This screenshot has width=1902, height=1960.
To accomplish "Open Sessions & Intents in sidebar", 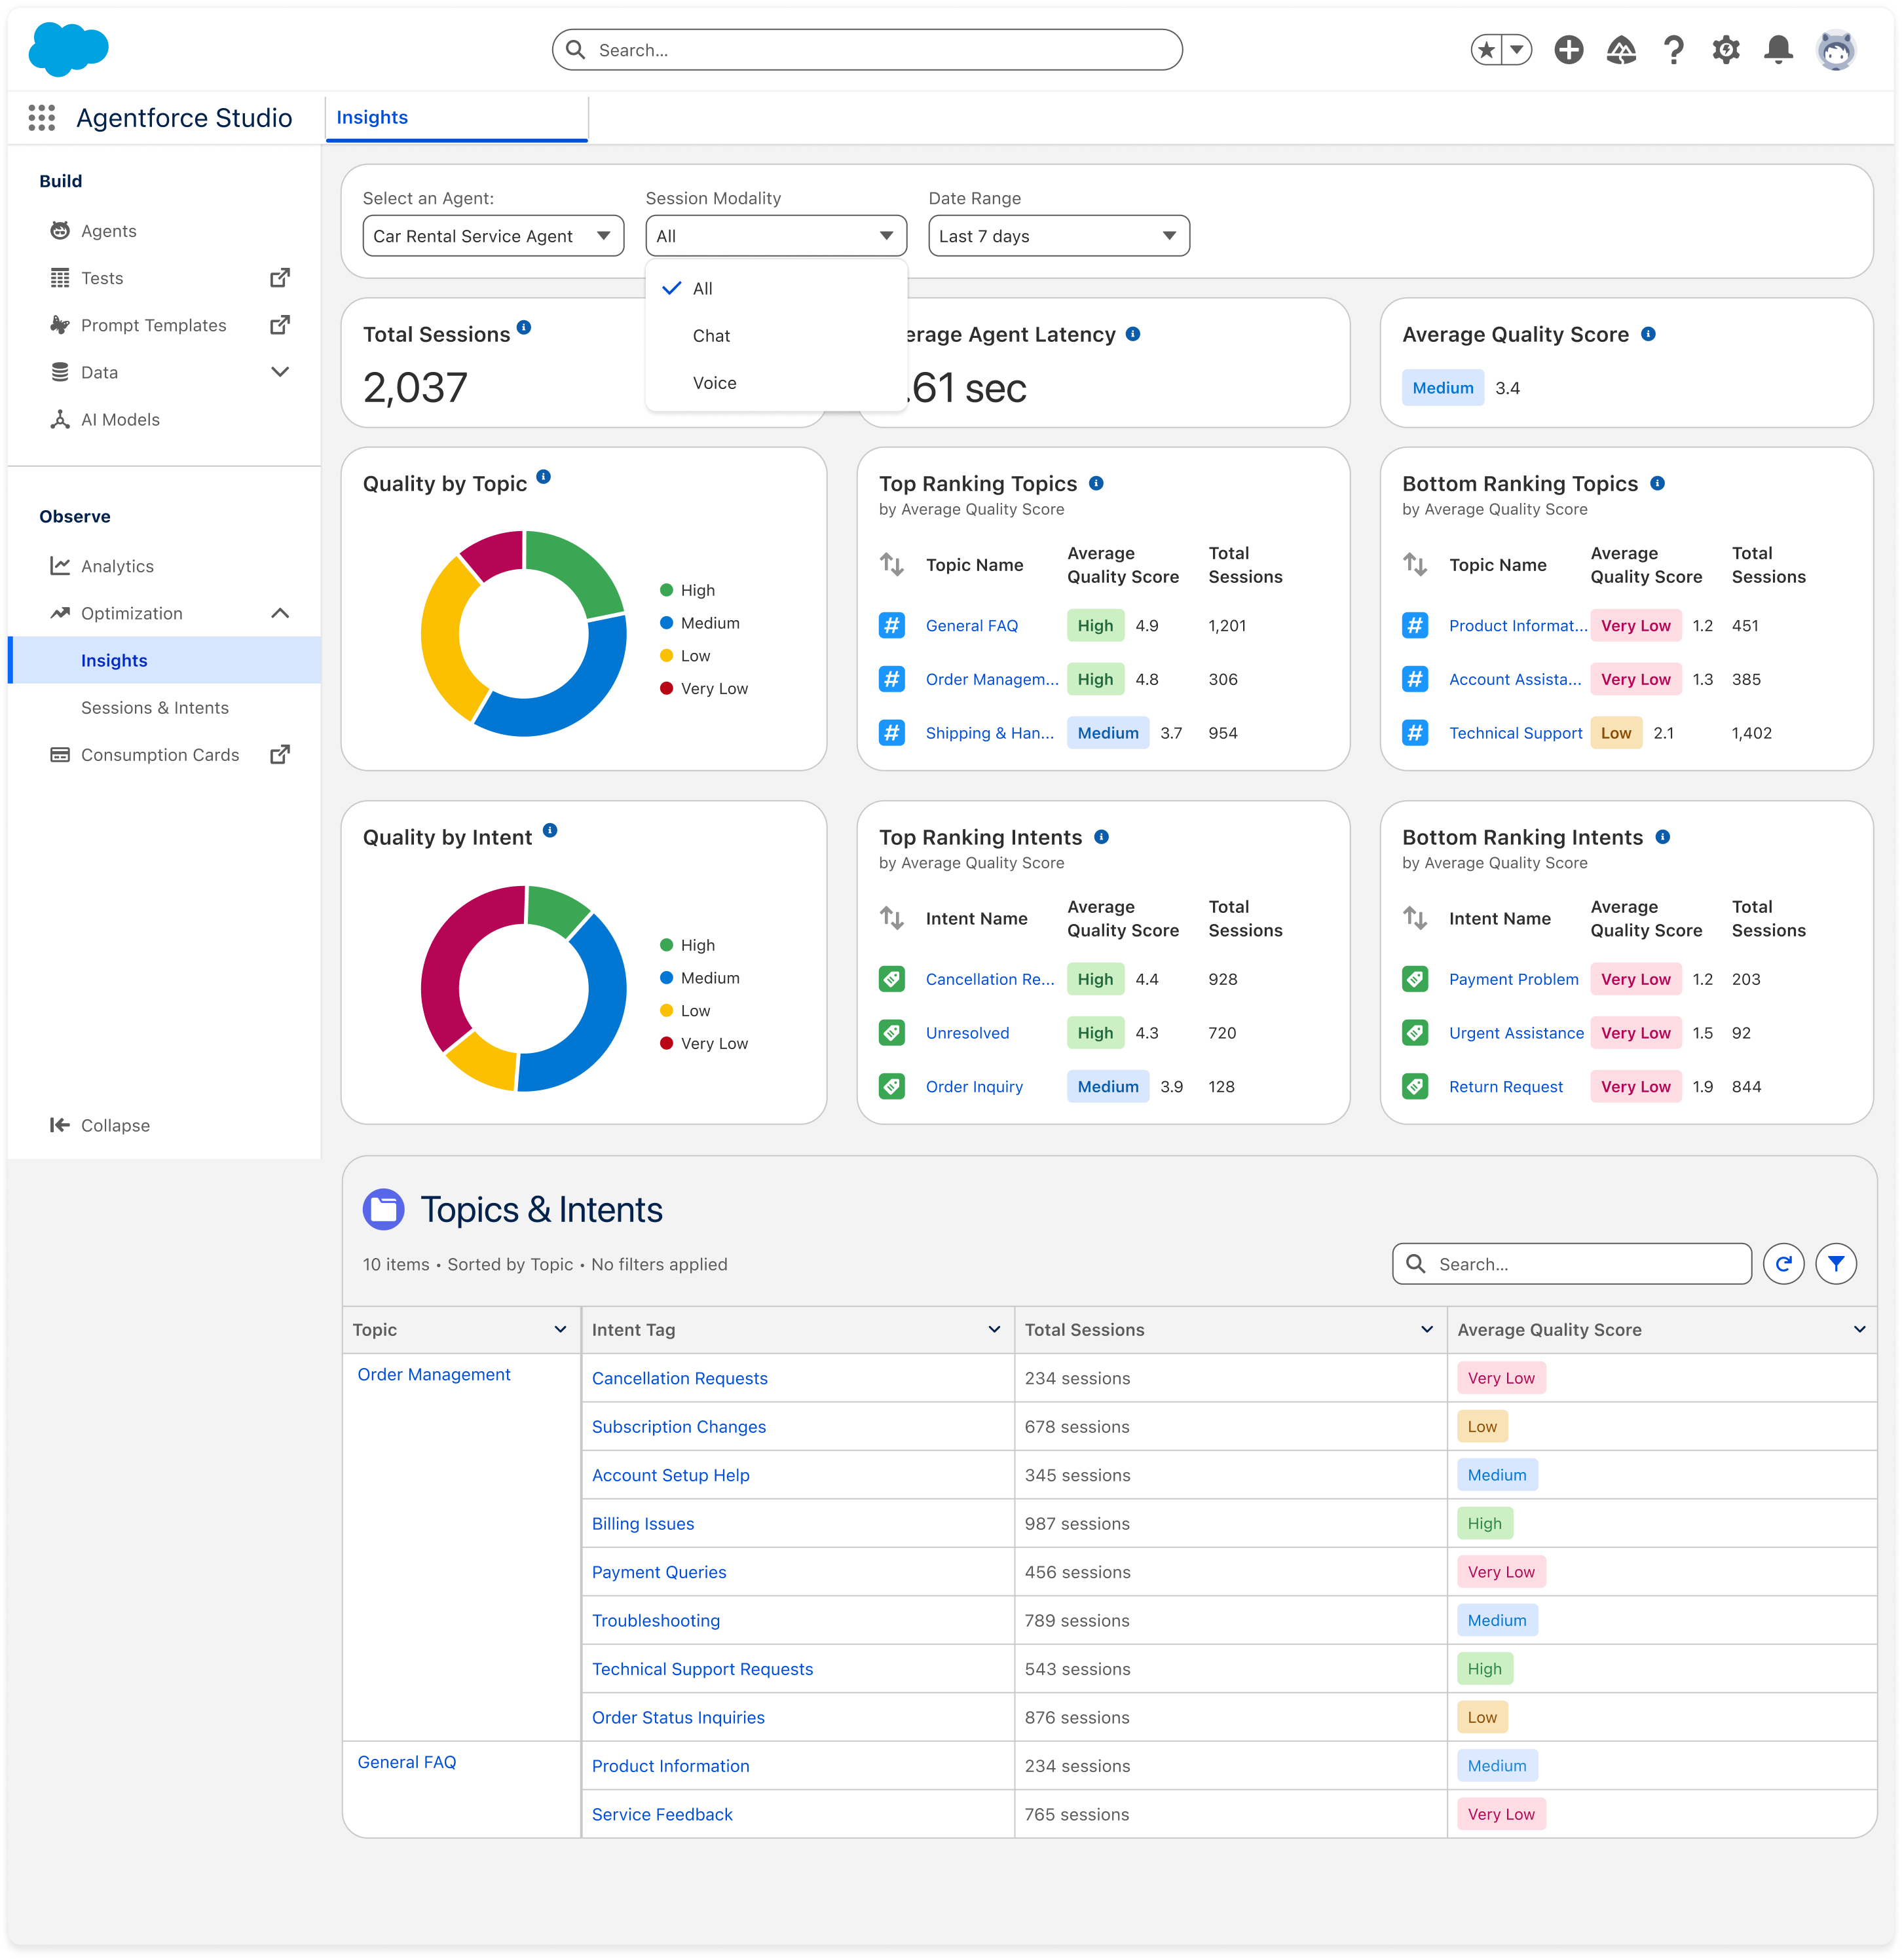I will pos(154,708).
